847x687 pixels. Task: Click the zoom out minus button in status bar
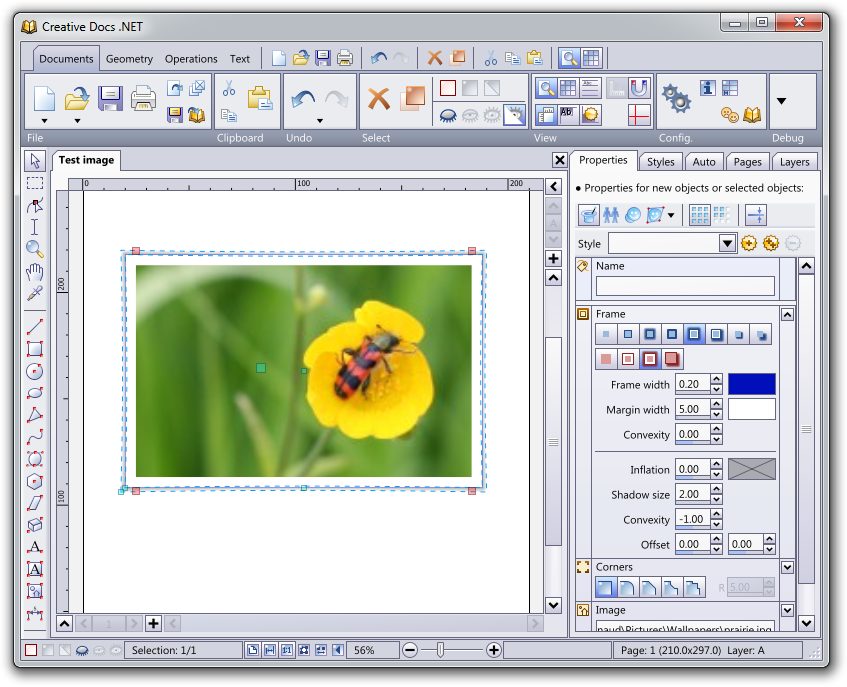pyautogui.click(x=410, y=650)
